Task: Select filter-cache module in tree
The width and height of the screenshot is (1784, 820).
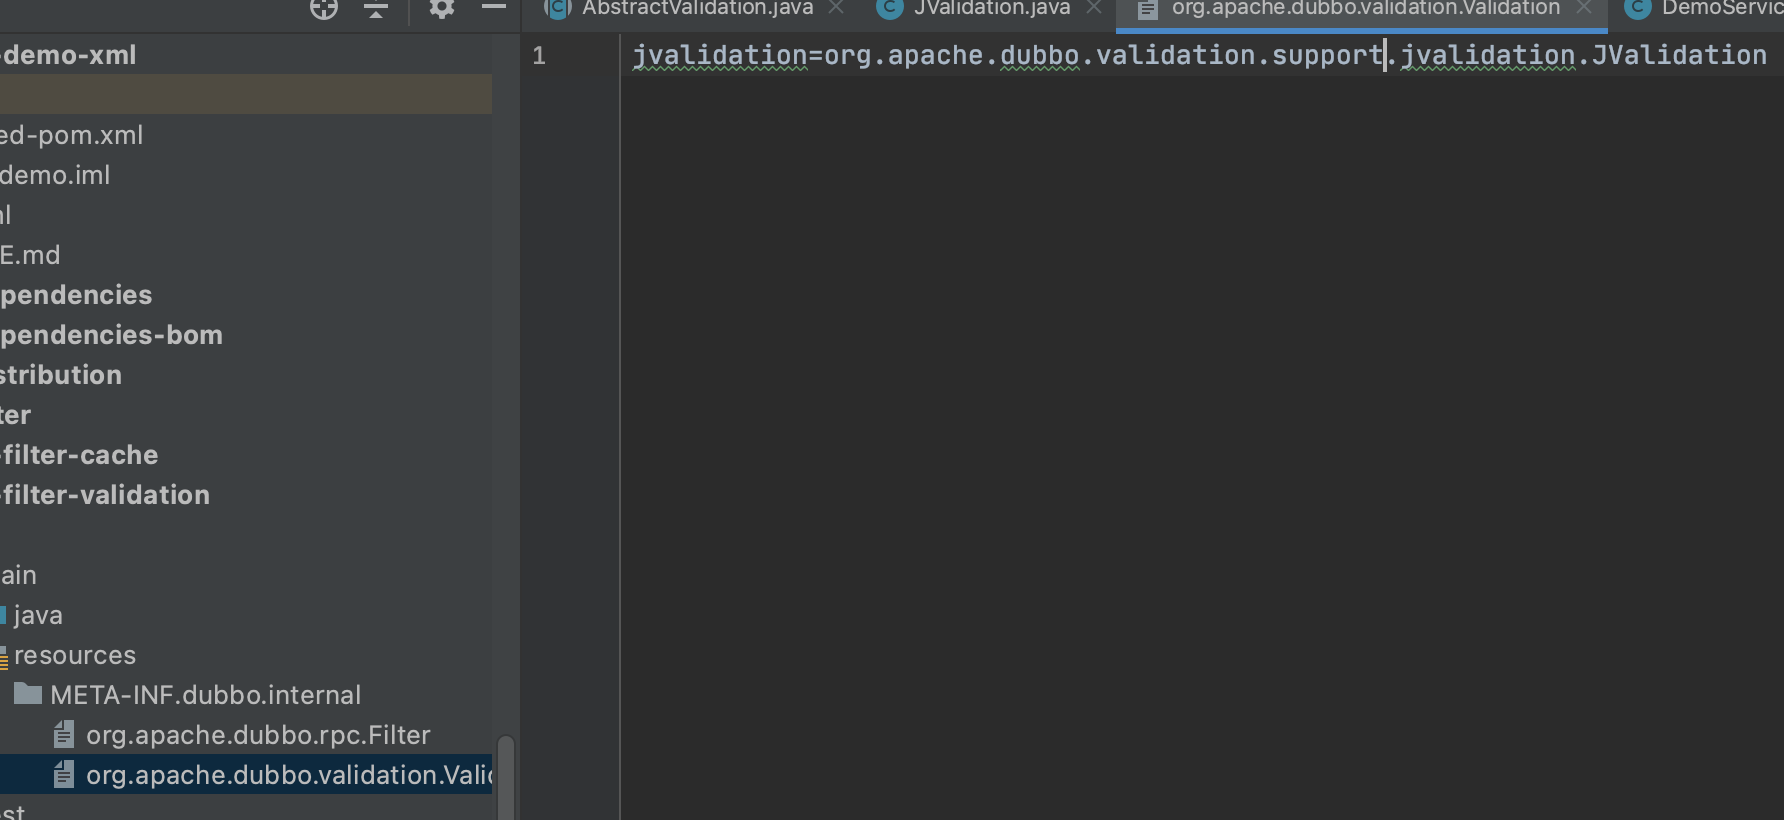Action: click(x=79, y=455)
